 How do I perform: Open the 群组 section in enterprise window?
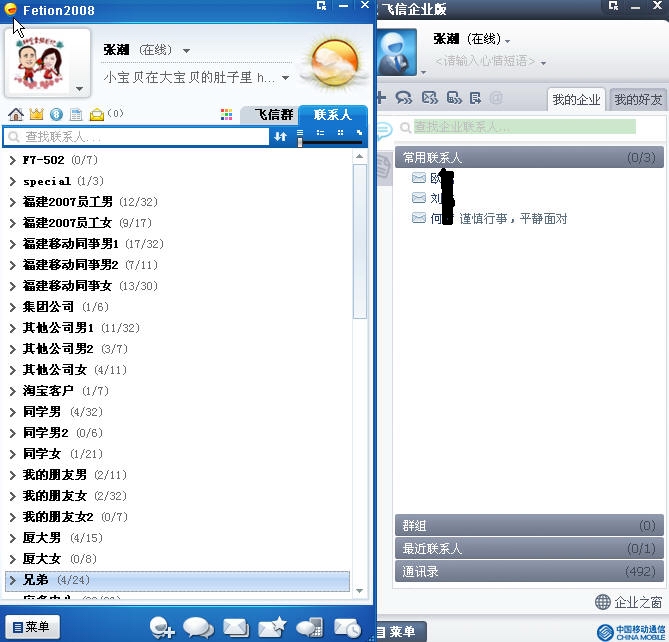tap(529, 525)
